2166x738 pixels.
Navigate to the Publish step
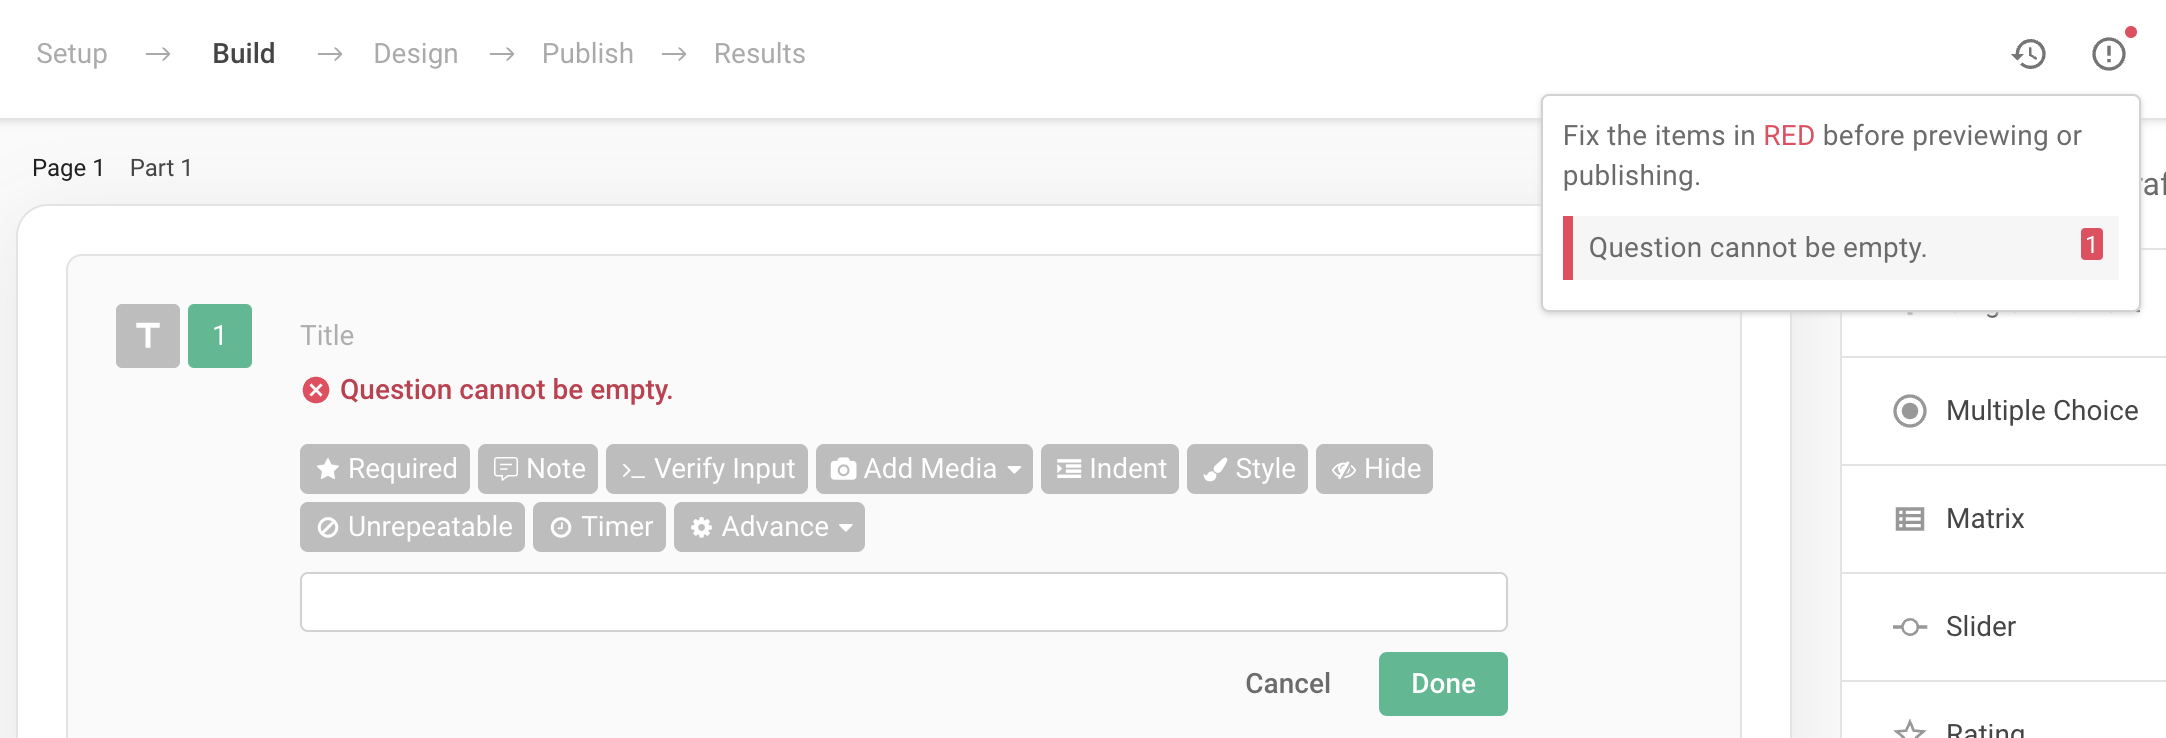tap(588, 53)
